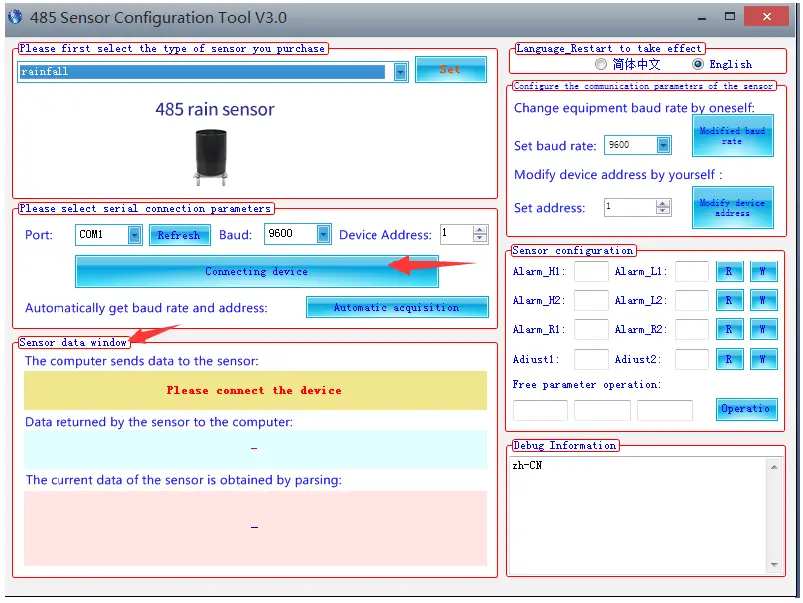Image resolution: width=803 pixels, height=603 pixels.
Task: Increase Device Address using its up arrow
Action: point(479,229)
